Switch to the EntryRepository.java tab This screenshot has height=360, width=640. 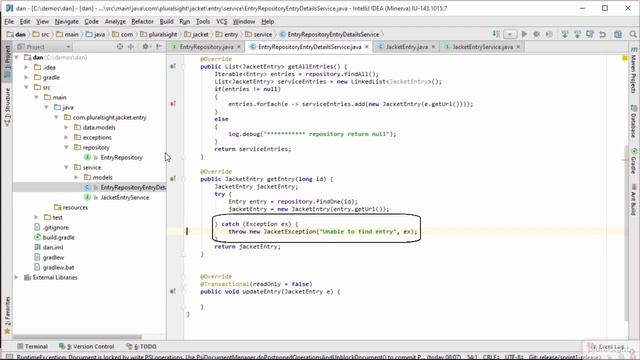click(x=207, y=47)
